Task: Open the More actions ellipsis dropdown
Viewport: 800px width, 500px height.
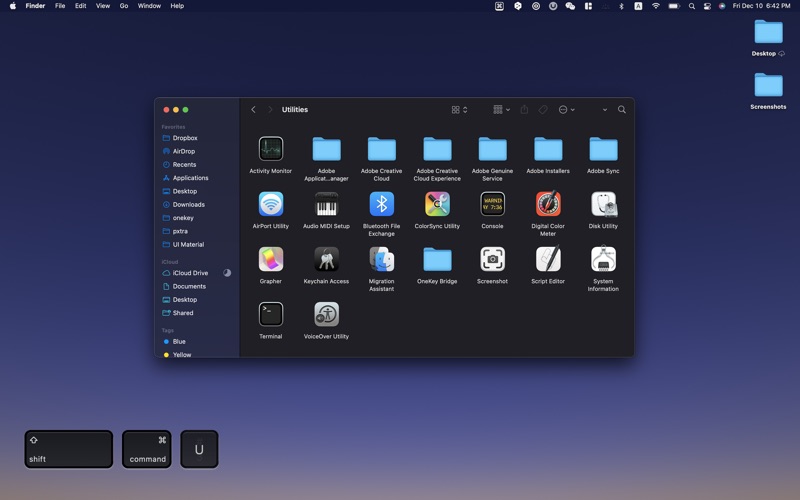Action: click(566, 110)
